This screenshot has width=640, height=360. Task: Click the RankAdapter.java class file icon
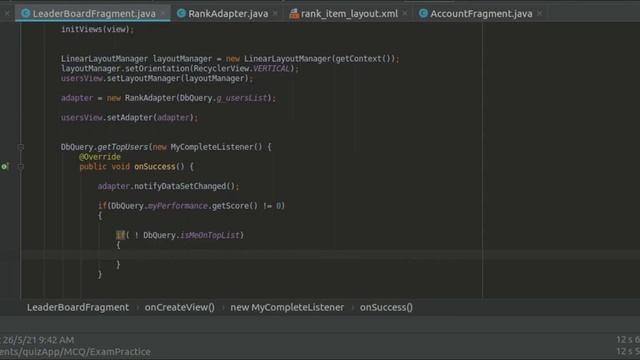coord(181,13)
